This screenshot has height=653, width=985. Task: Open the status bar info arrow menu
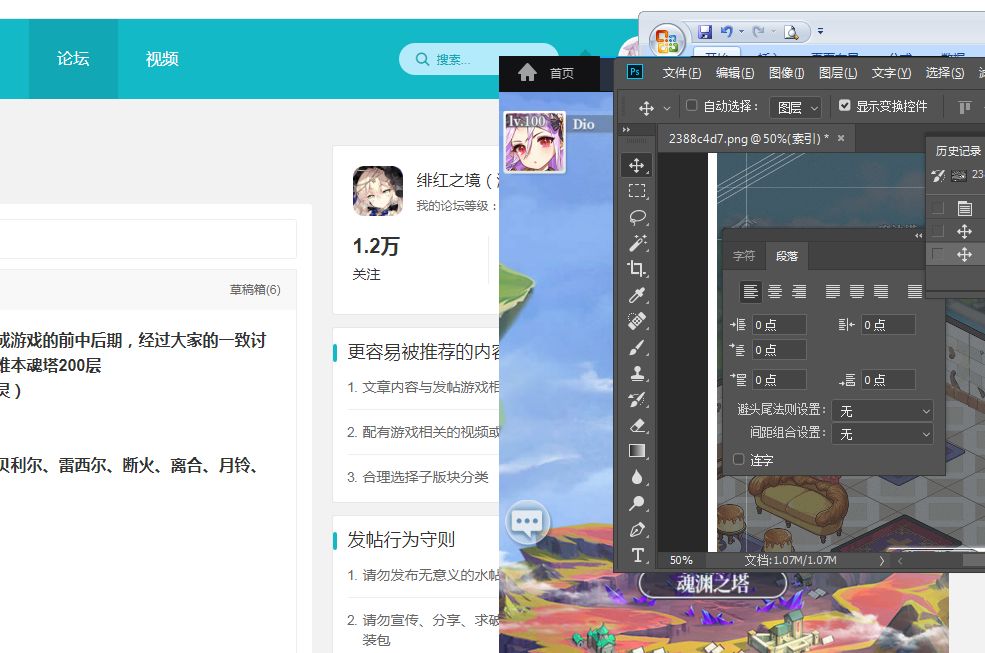point(882,560)
